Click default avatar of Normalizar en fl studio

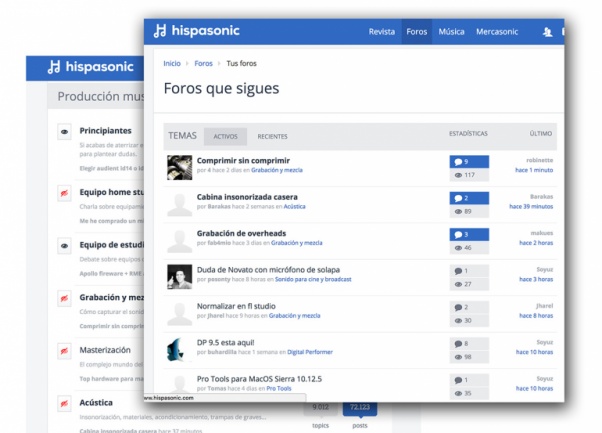pyautogui.click(x=179, y=313)
